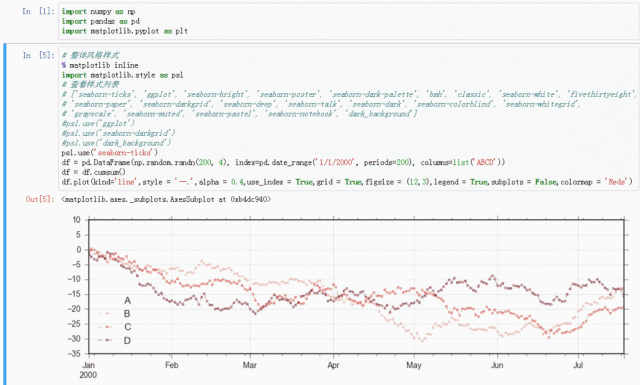Click the df.plot(kind='line' code line
This screenshot has height=385, width=640.
click(347, 182)
